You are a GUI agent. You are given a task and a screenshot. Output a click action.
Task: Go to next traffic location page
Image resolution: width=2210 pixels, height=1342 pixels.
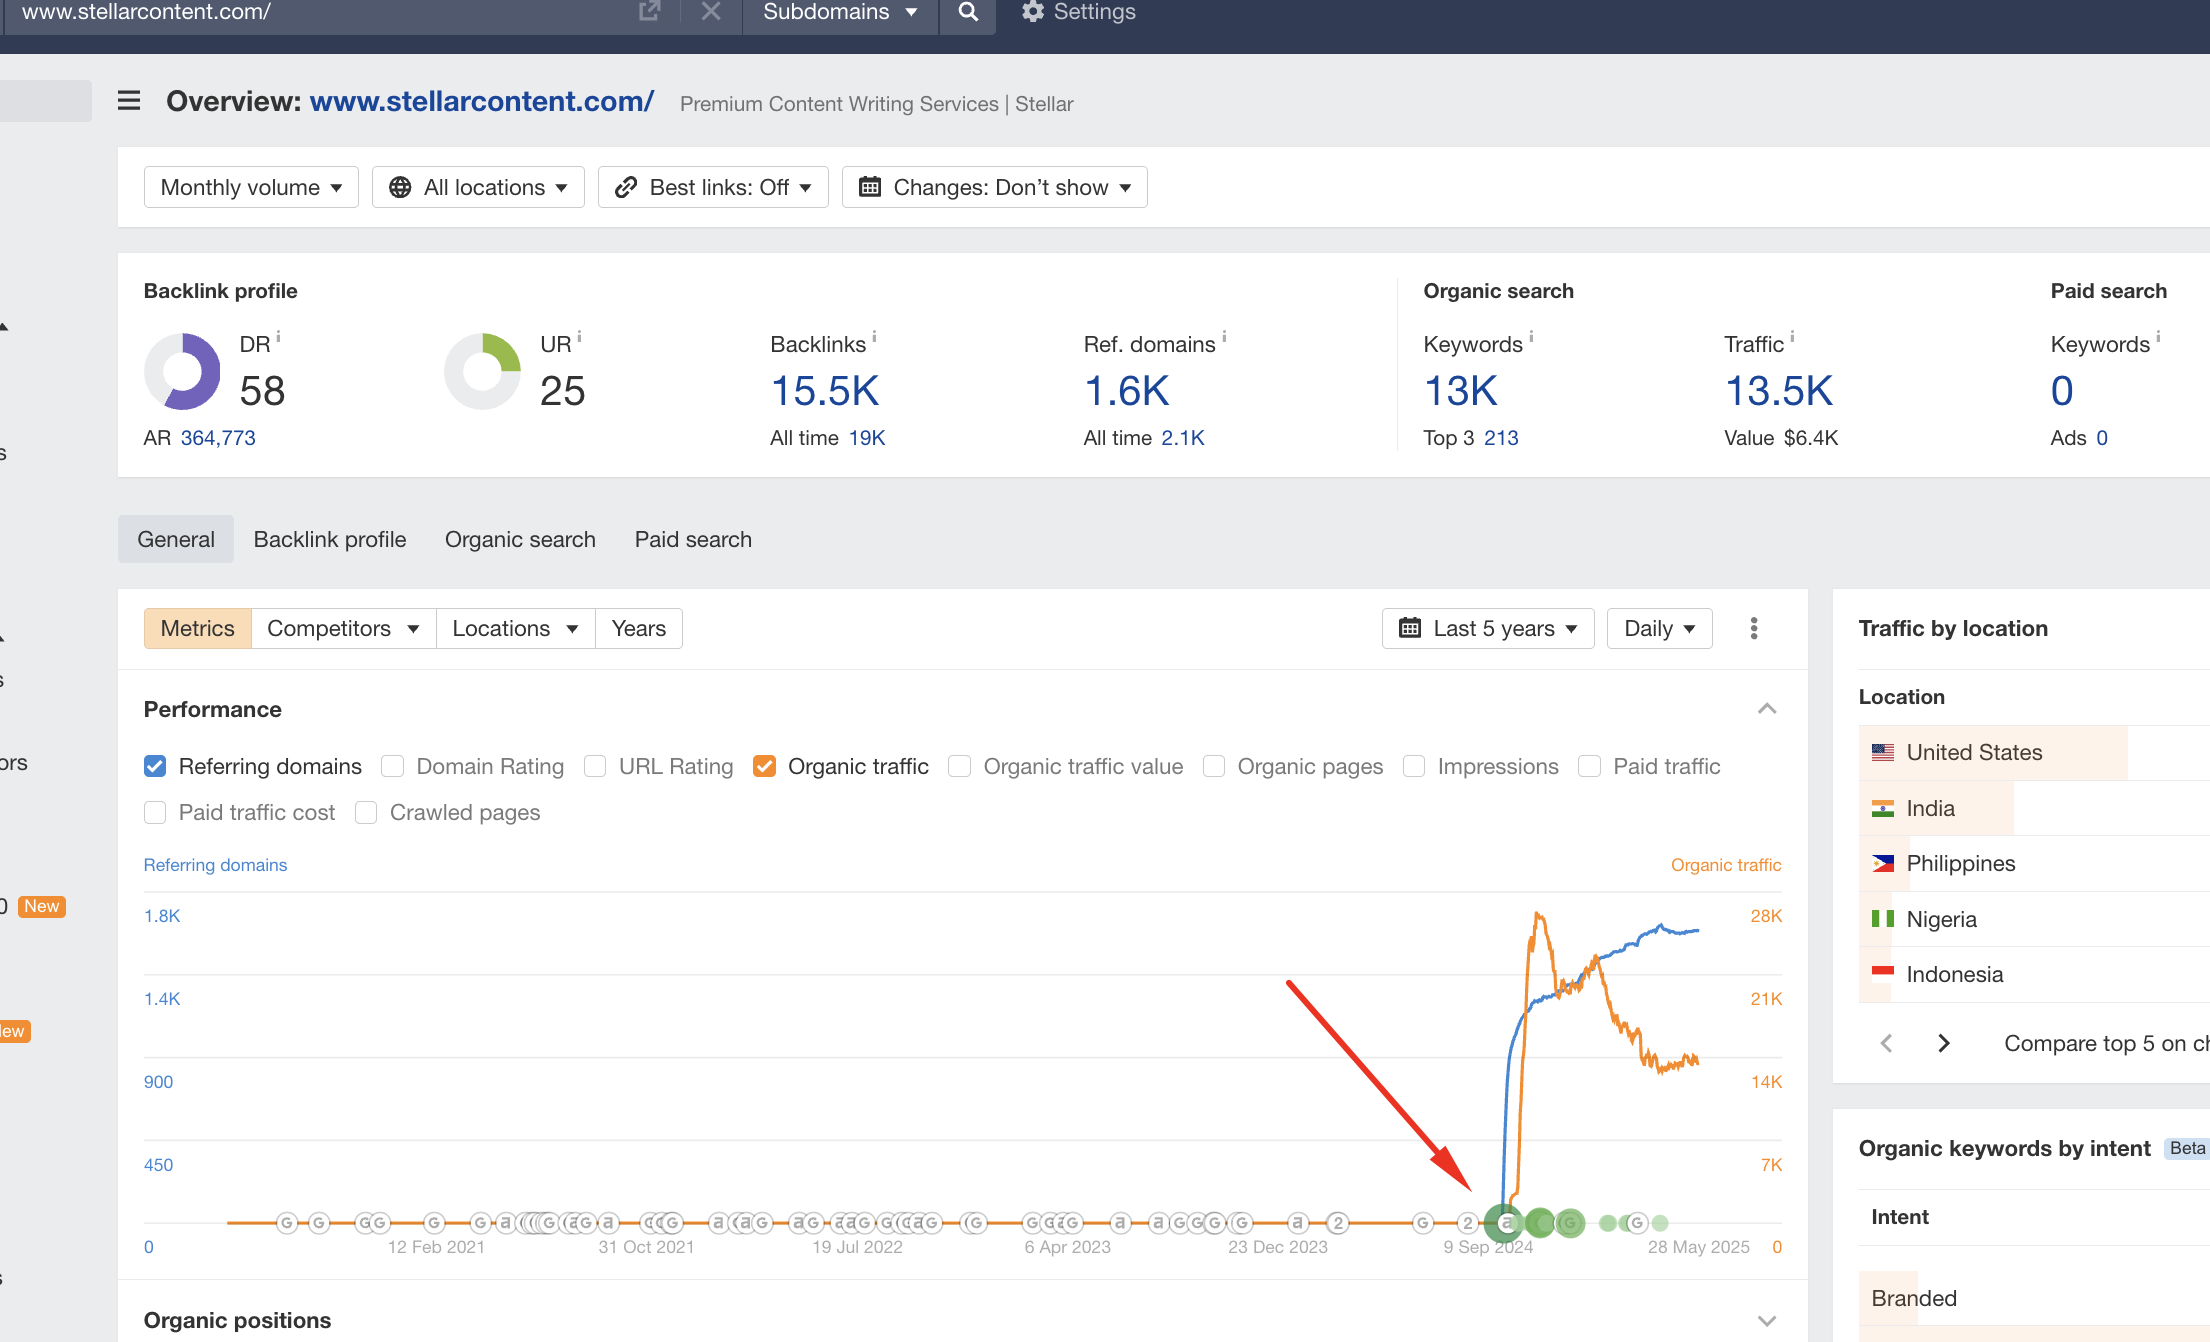[1944, 1043]
